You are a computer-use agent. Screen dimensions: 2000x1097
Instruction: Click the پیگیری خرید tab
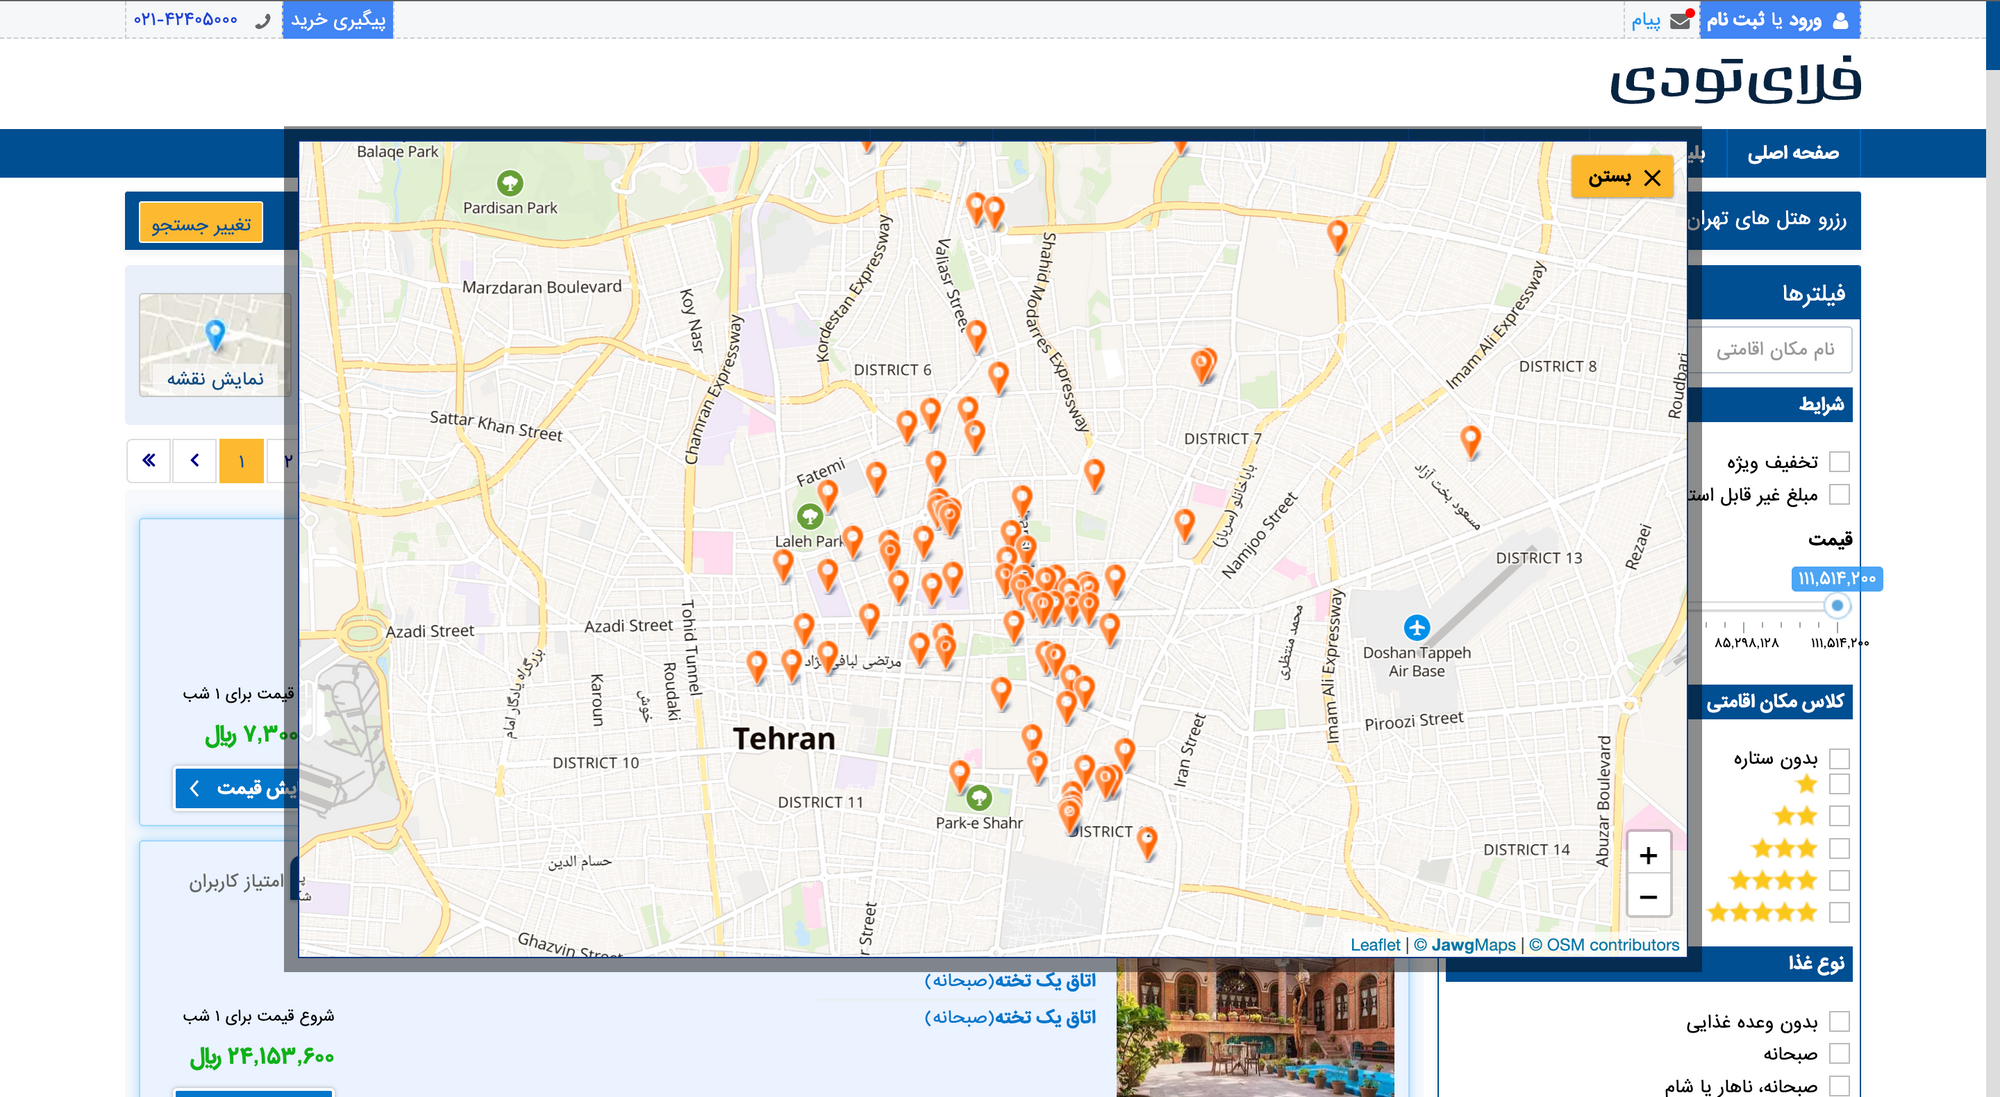pos(338,20)
